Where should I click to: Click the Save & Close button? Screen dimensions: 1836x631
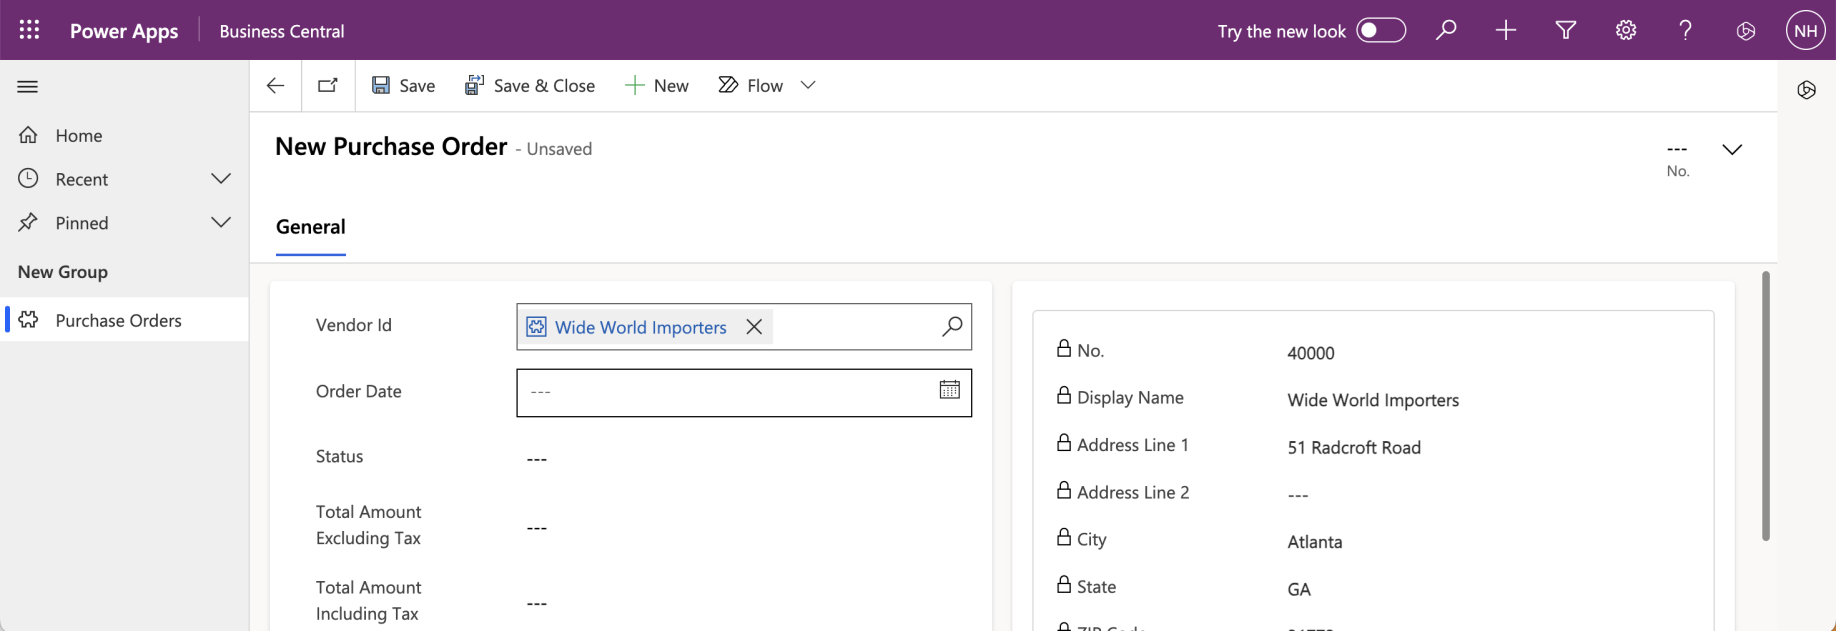[530, 86]
